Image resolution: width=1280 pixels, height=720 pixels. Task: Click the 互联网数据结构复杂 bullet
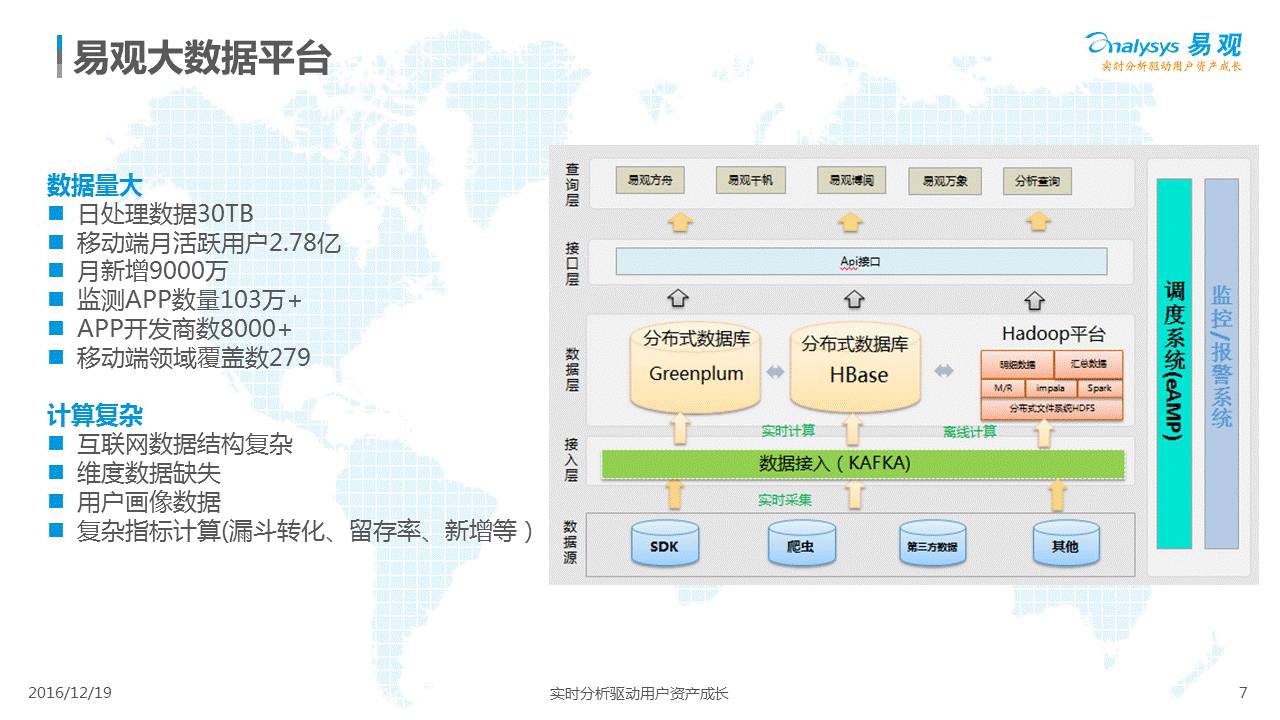pos(185,445)
